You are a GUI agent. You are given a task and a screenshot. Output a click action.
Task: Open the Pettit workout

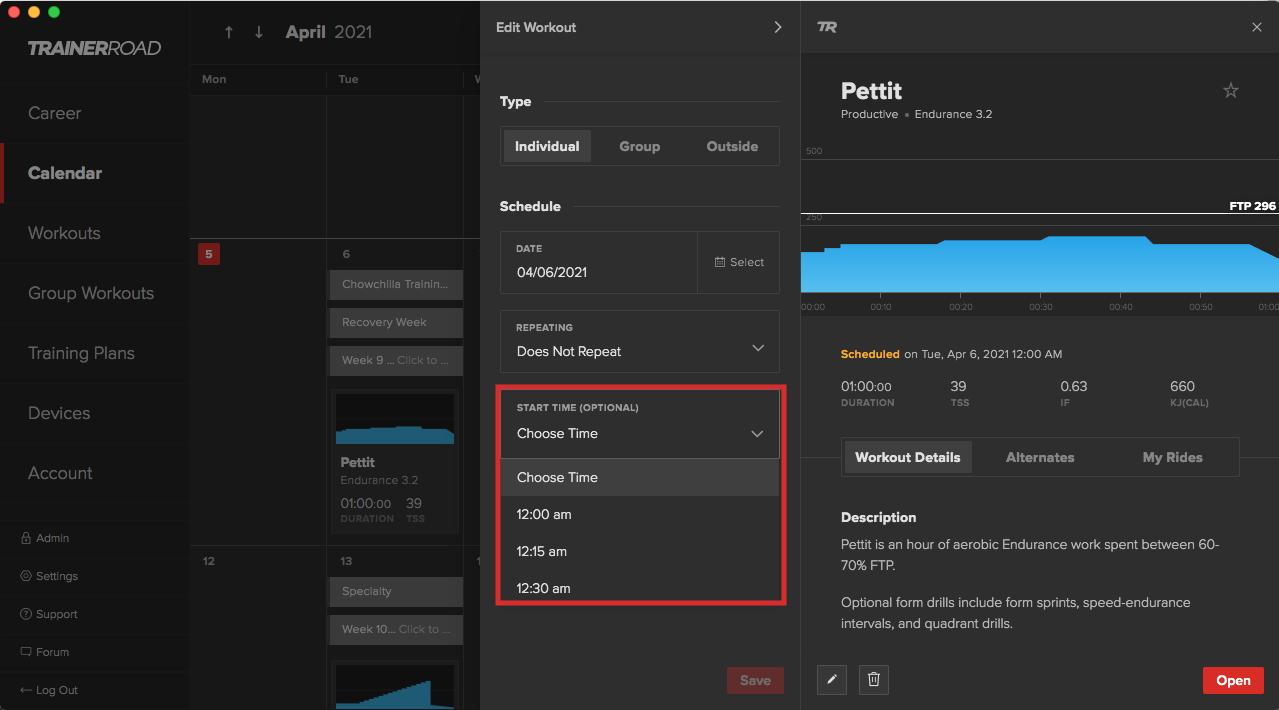click(x=1233, y=680)
